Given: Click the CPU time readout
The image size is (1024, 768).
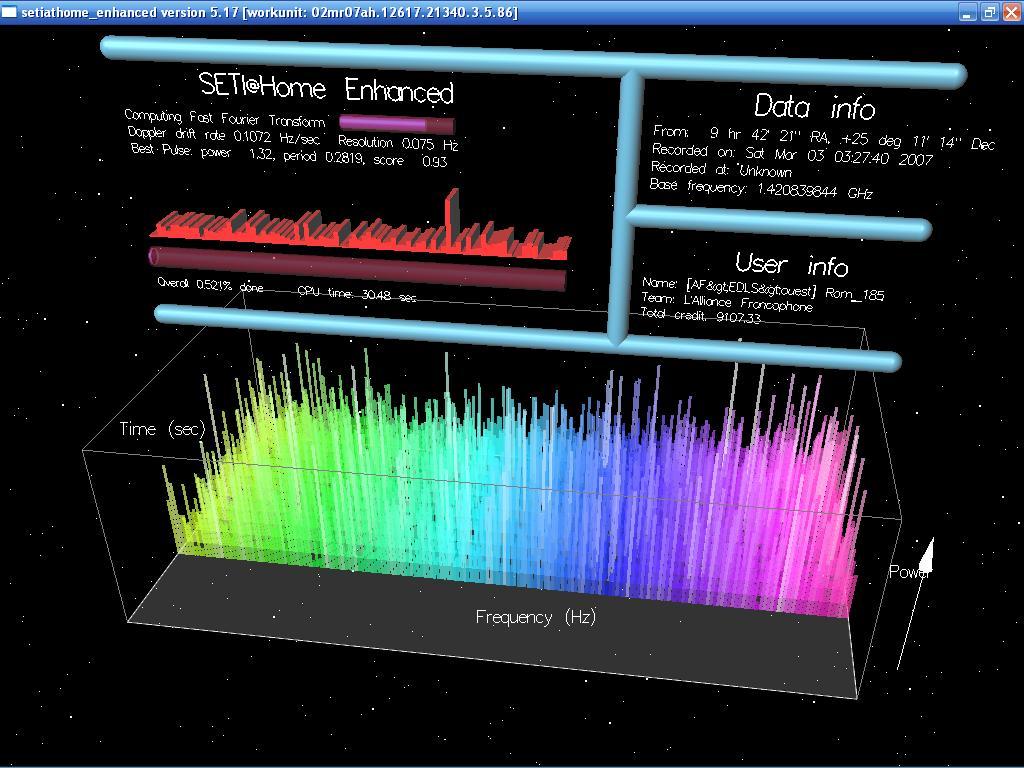Looking at the screenshot, I should coord(356,294).
